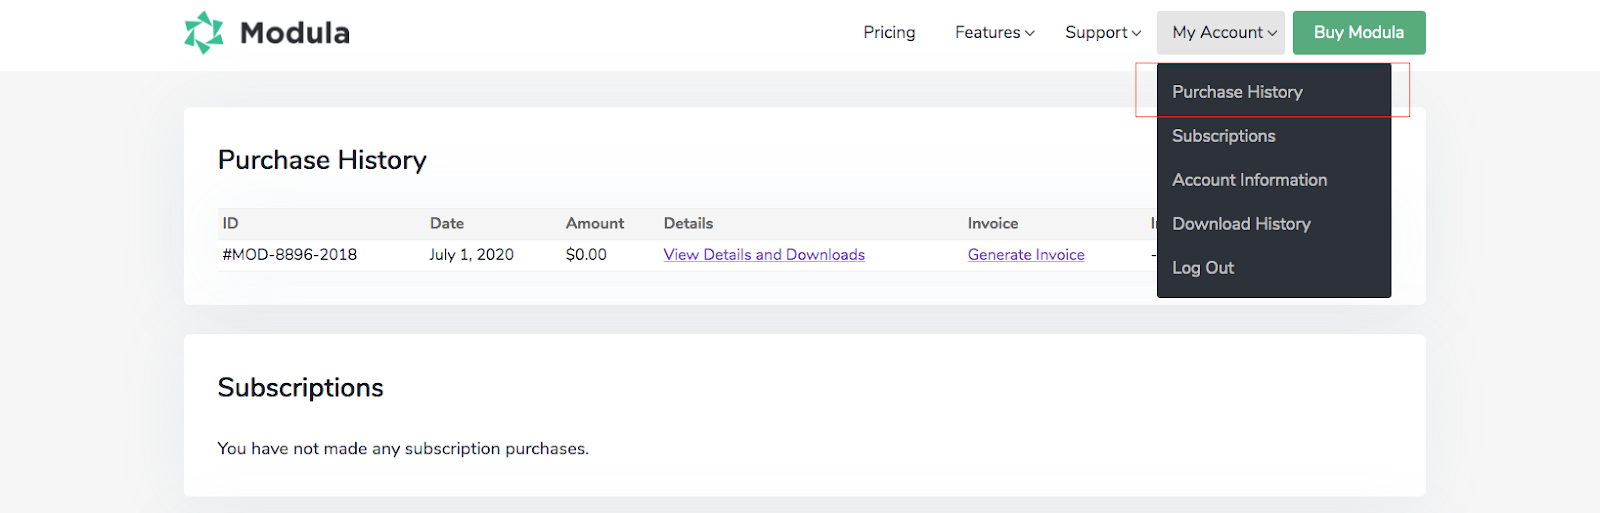Click the Purchase History section heading
Screen dimensions: 1600x513
click(x=322, y=160)
